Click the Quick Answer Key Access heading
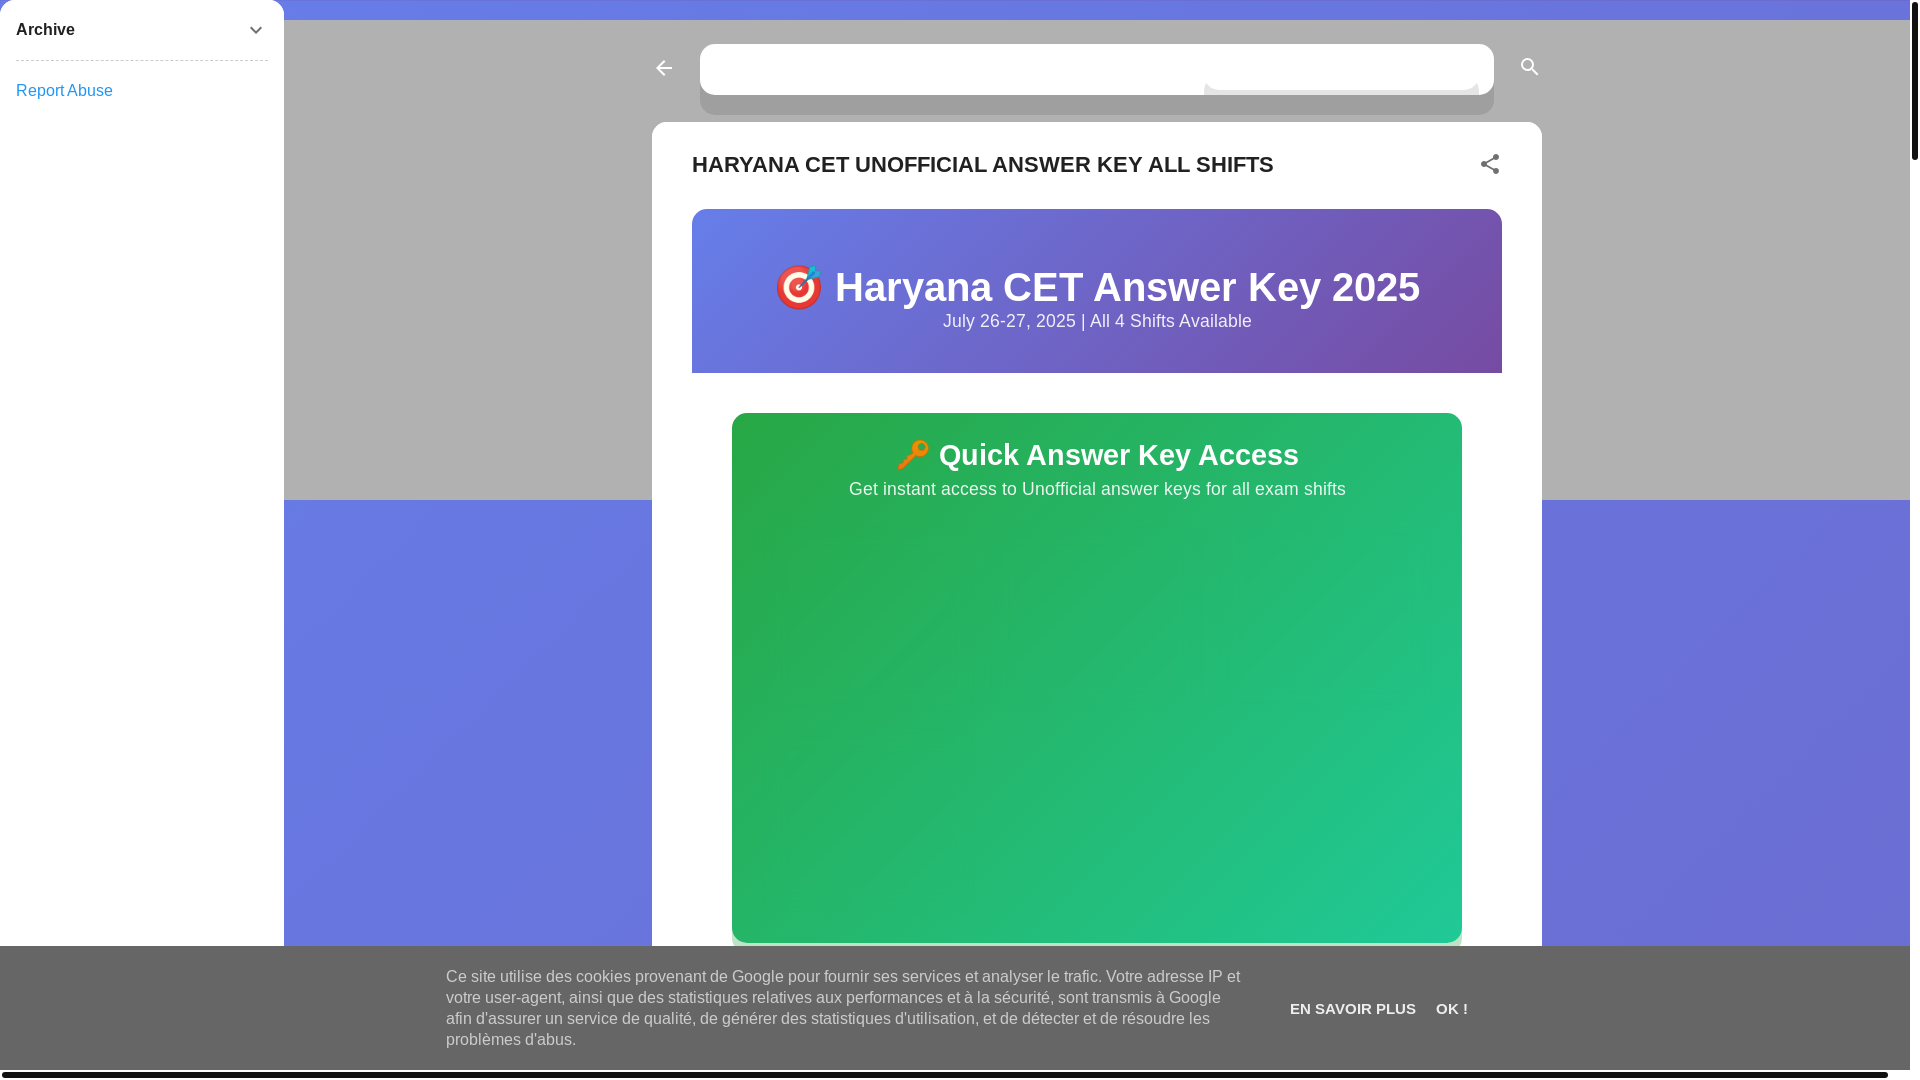Screen dimensions: 1920x1080 click(1097, 455)
